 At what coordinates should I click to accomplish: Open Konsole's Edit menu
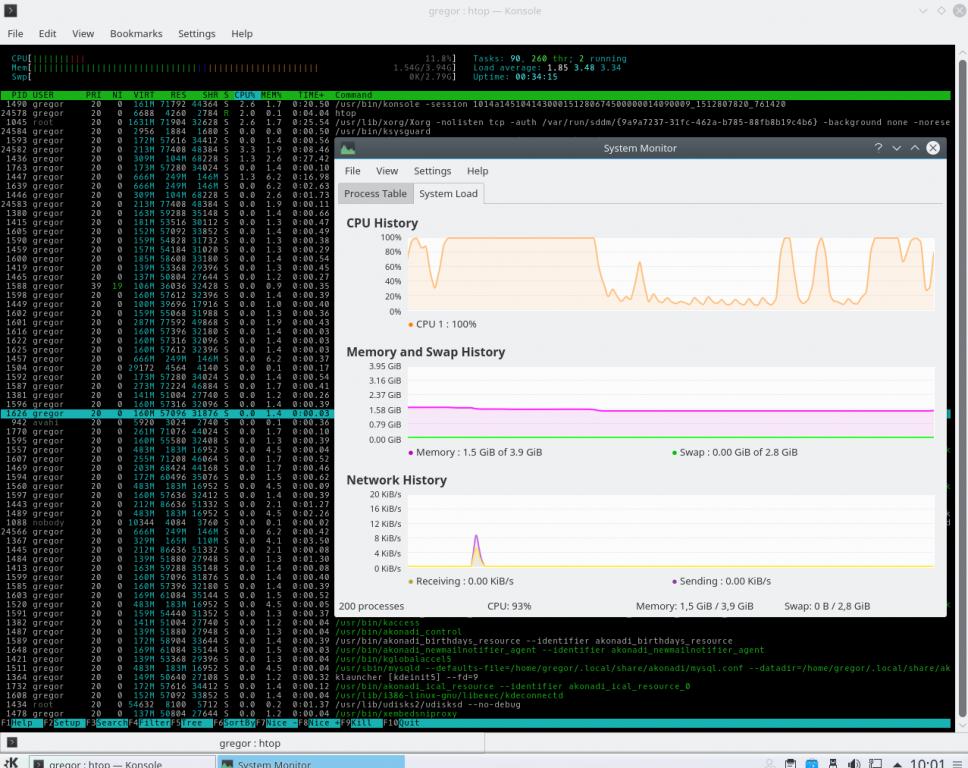[47, 33]
